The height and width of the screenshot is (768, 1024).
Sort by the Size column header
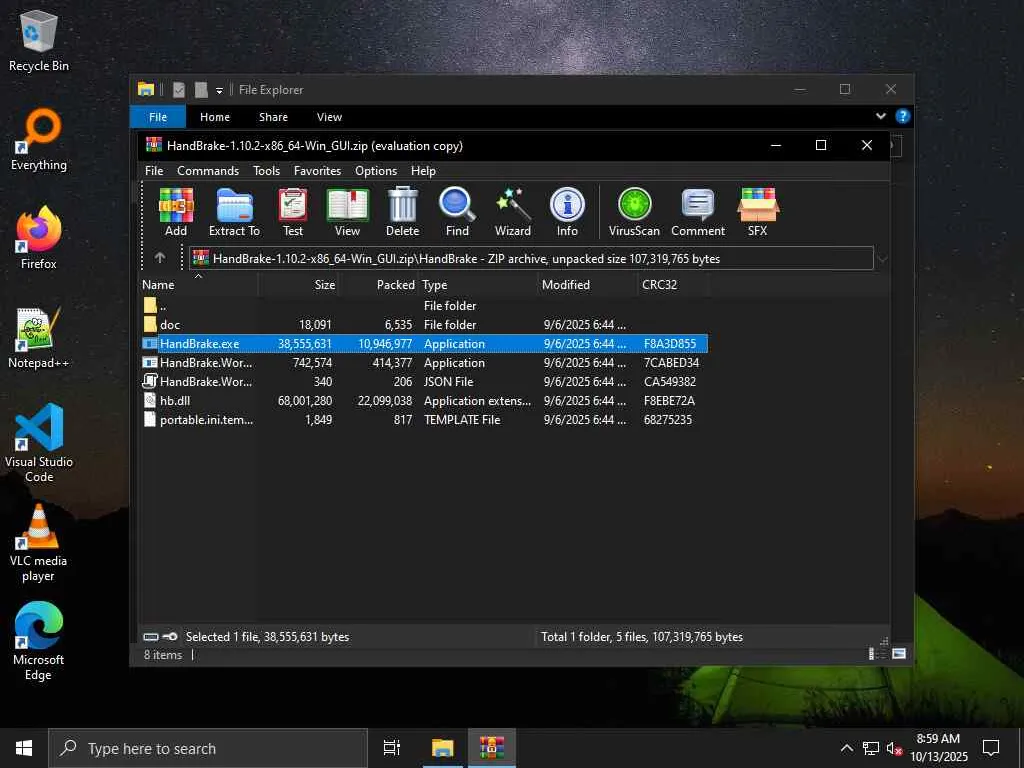coord(298,285)
